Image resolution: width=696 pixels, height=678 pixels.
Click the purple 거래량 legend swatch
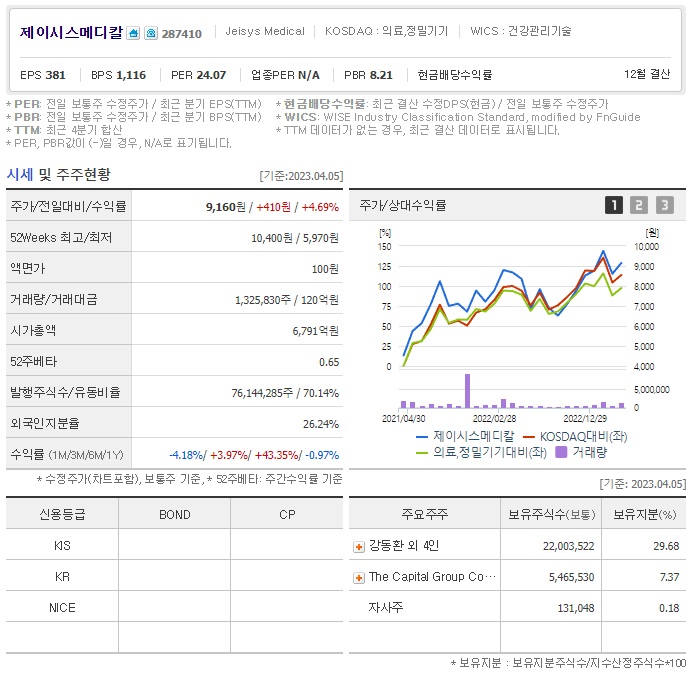pyautogui.click(x=561, y=452)
